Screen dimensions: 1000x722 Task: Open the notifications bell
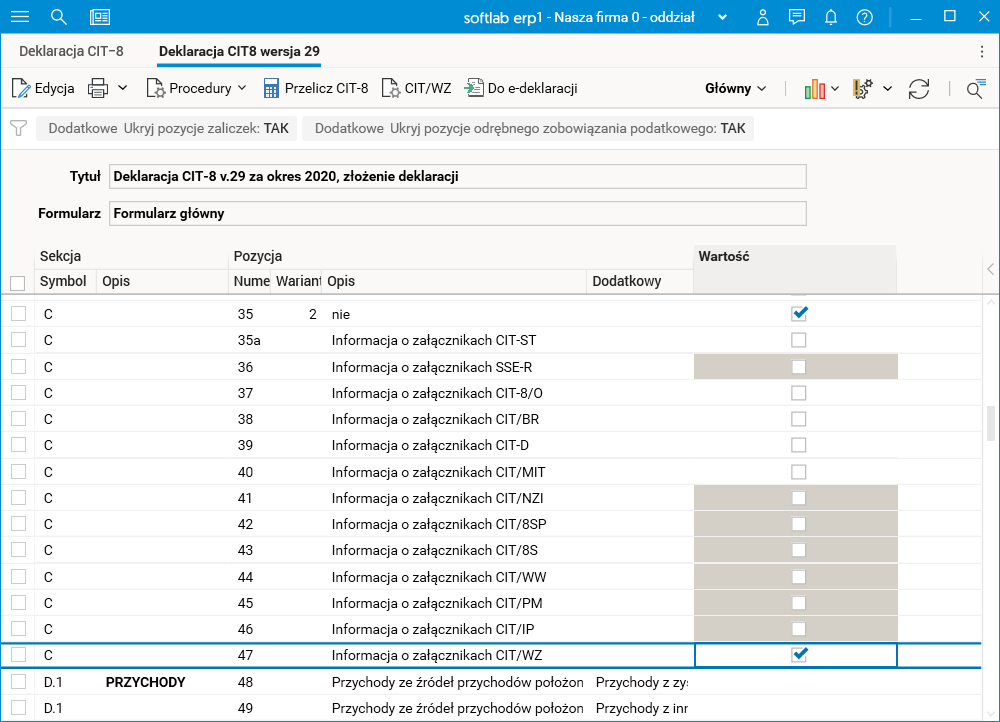pyautogui.click(x=831, y=17)
